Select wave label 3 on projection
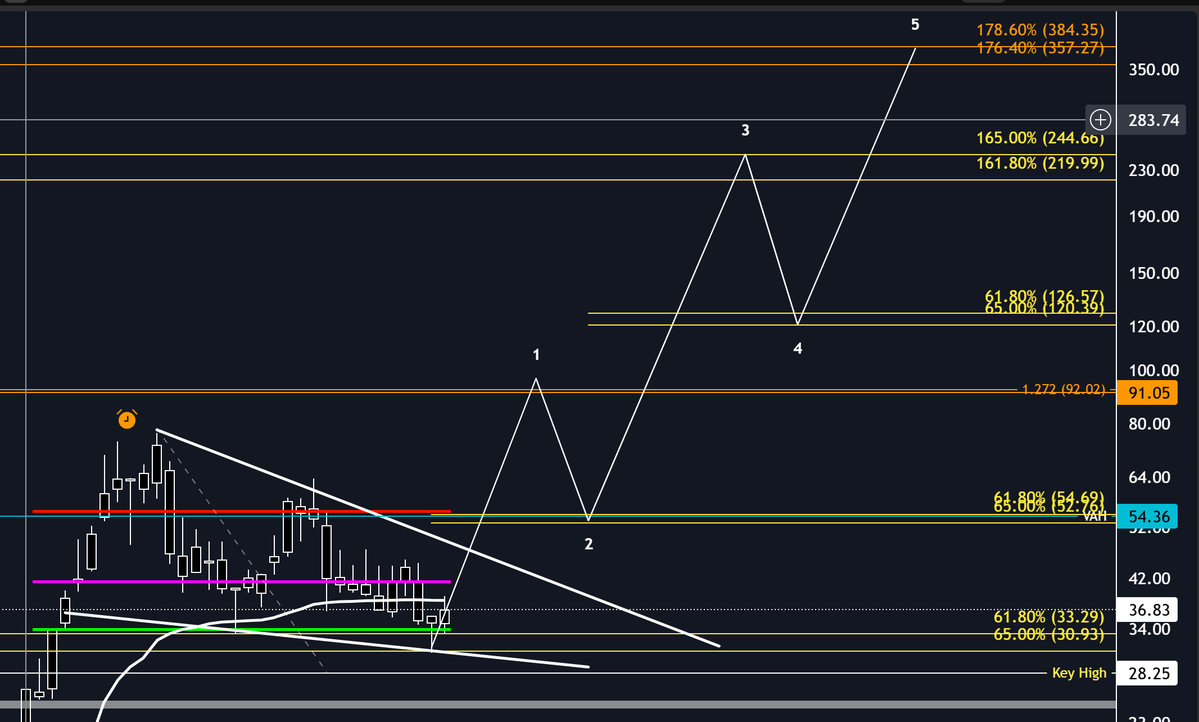The width and height of the screenshot is (1199, 722). [746, 131]
